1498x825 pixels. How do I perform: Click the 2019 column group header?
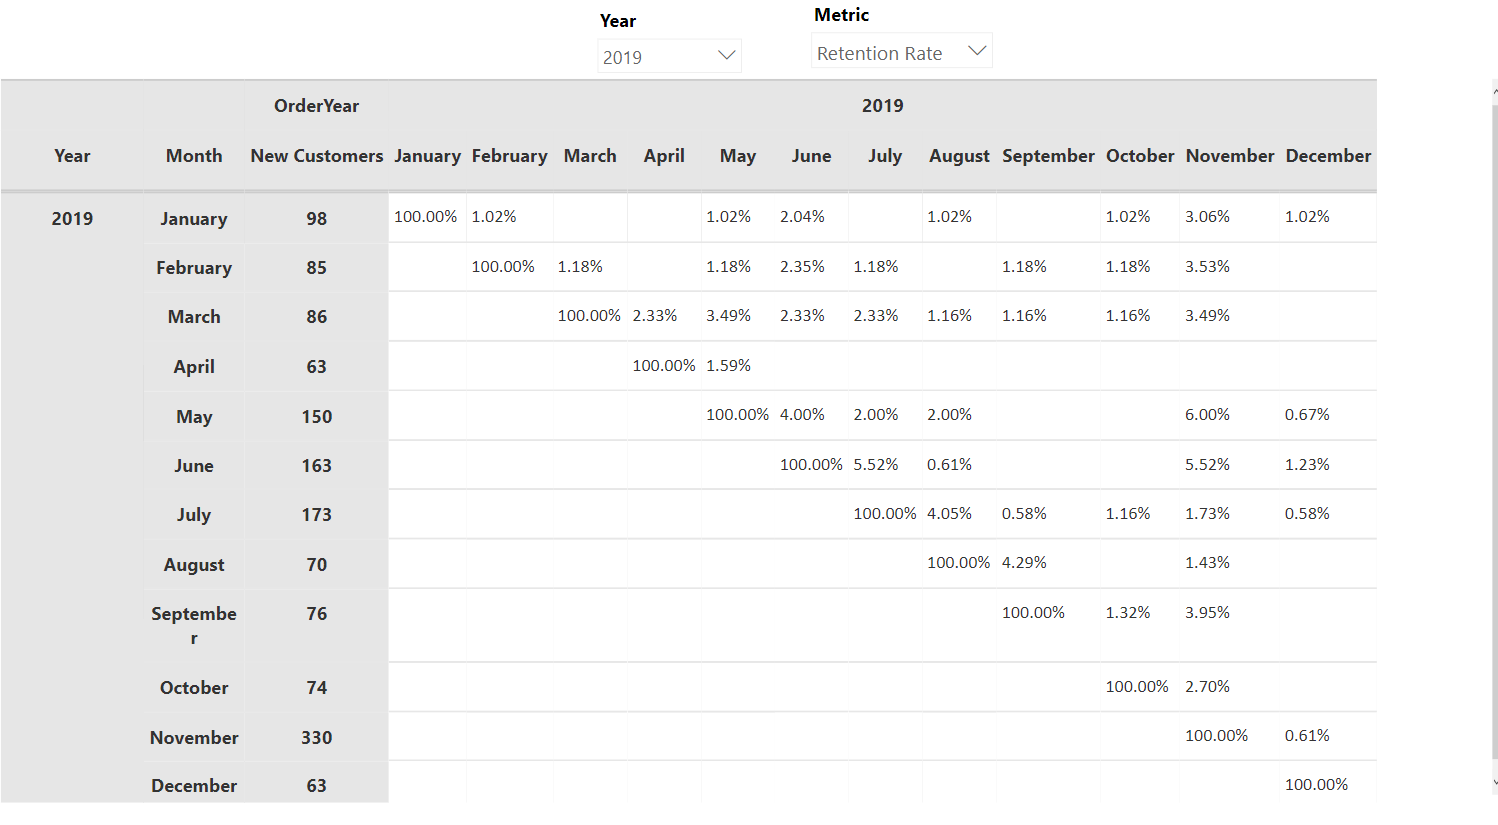click(x=882, y=106)
